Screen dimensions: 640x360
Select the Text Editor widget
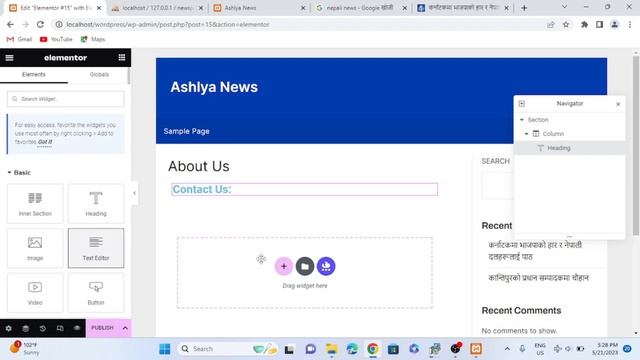[96, 248]
